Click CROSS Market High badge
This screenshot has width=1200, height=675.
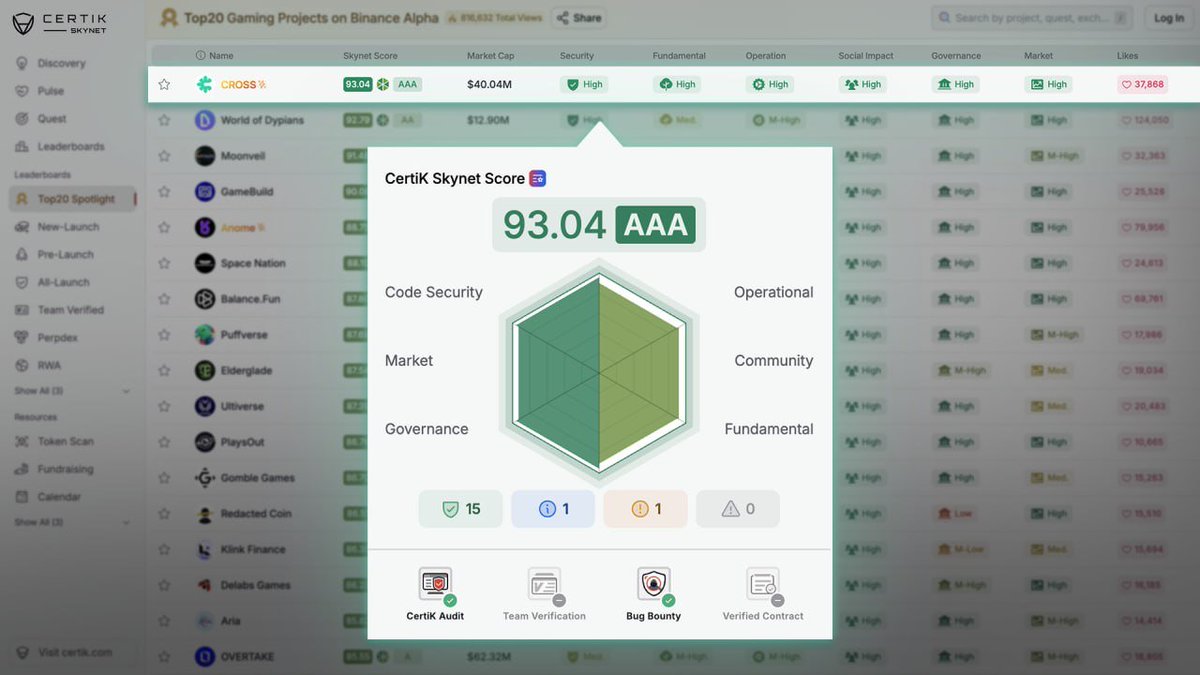tap(1049, 85)
